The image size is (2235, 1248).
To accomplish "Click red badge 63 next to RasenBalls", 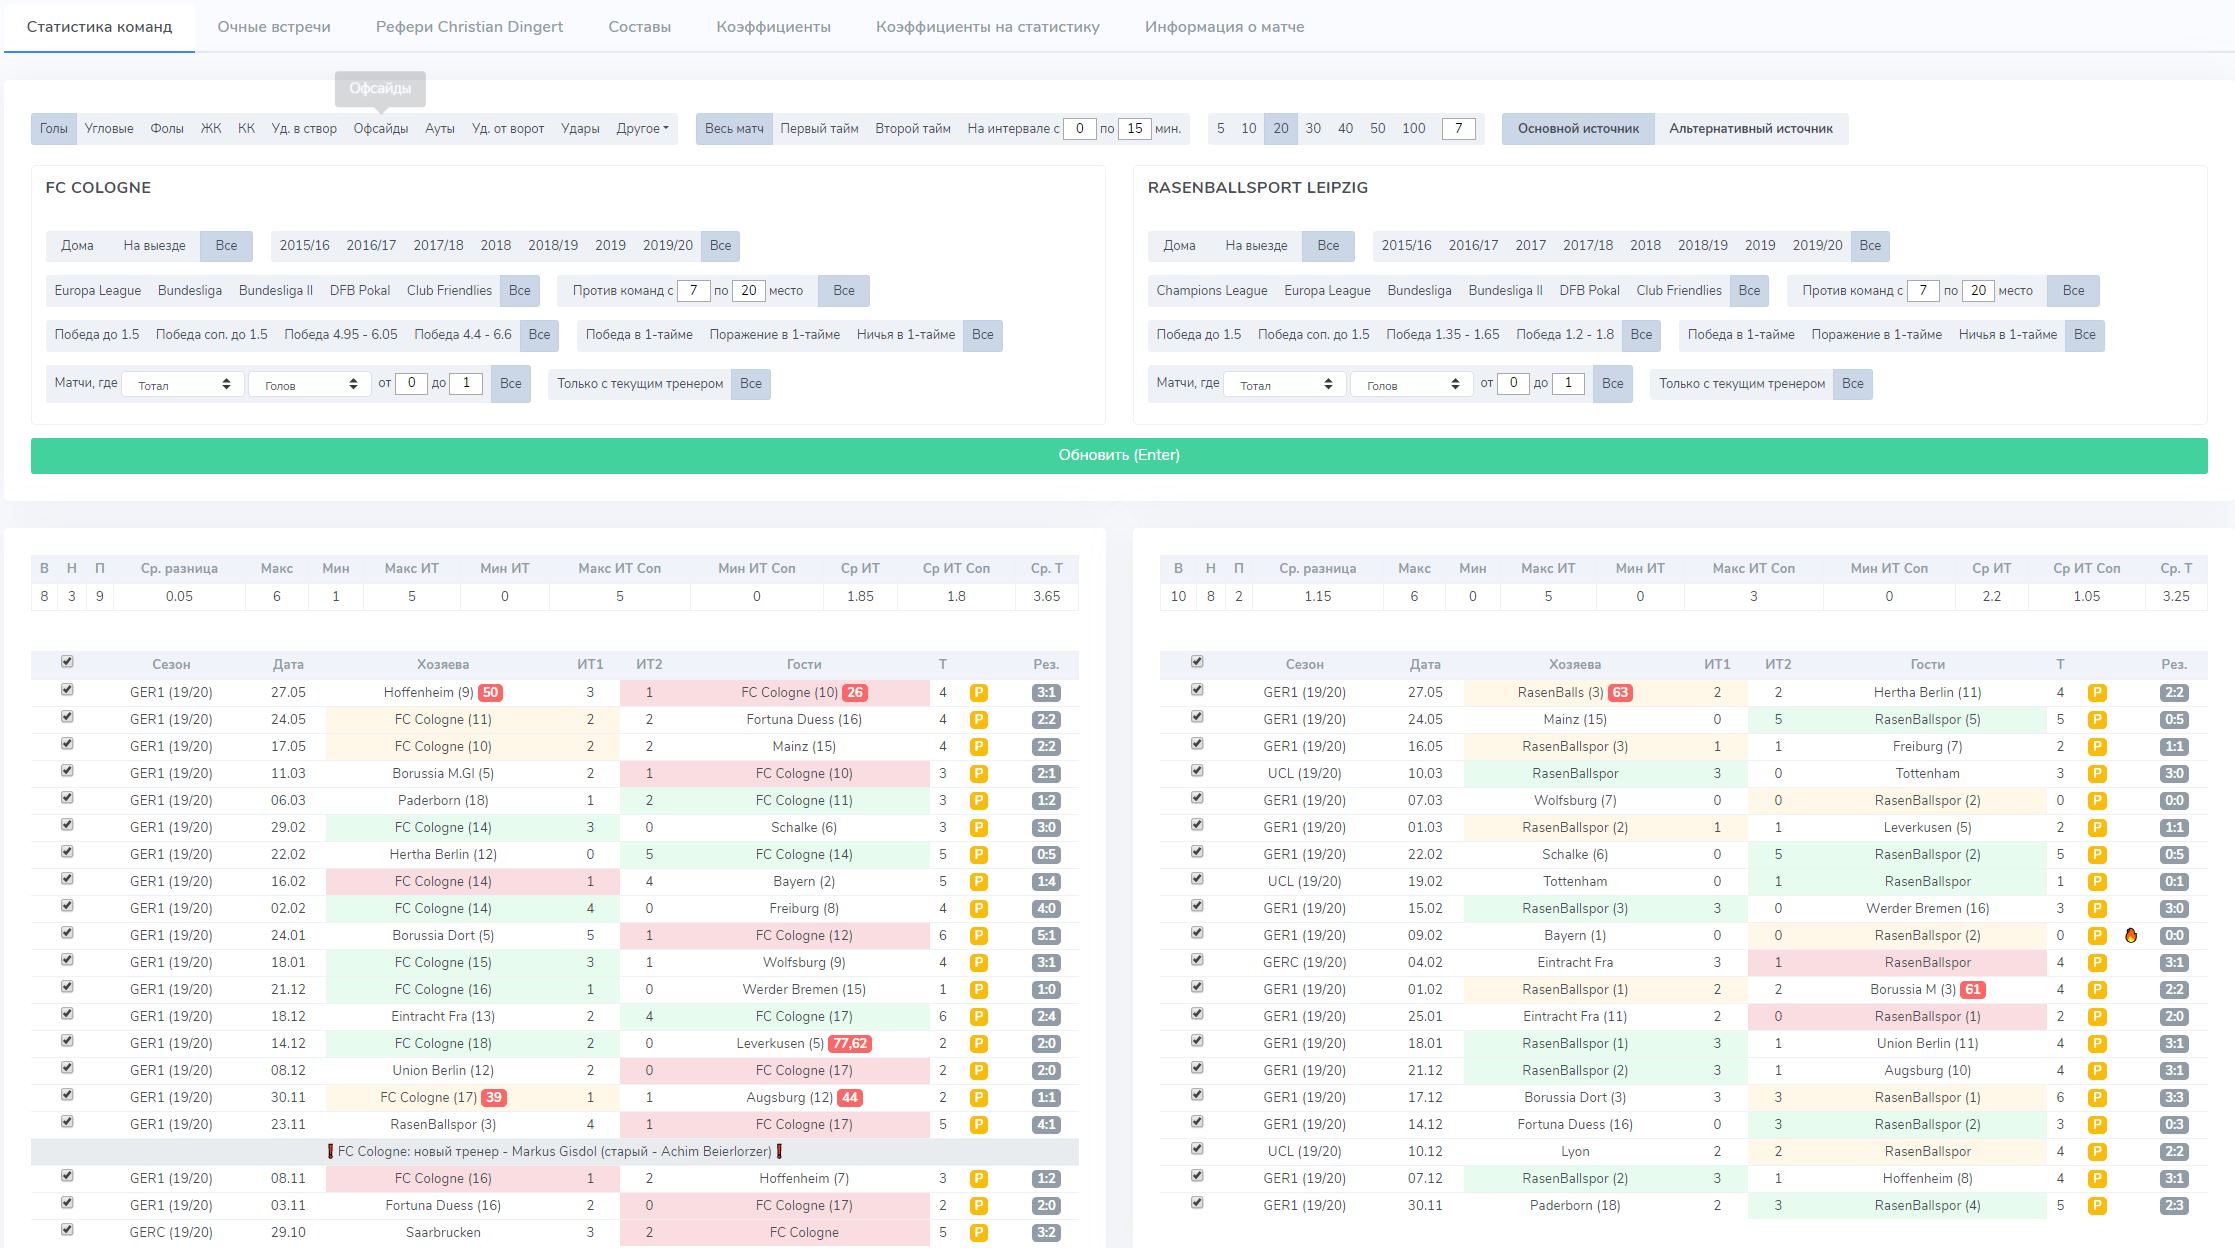I will click(1620, 692).
